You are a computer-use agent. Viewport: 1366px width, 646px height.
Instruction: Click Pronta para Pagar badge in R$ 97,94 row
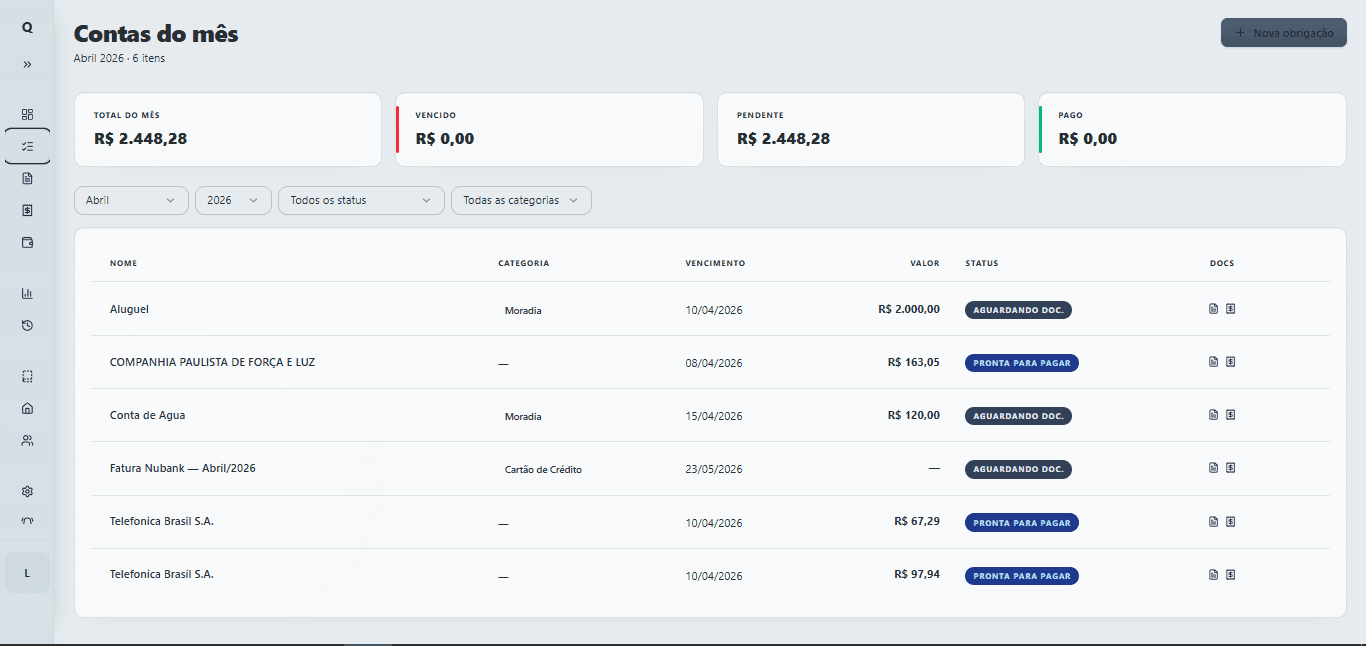(x=1022, y=576)
